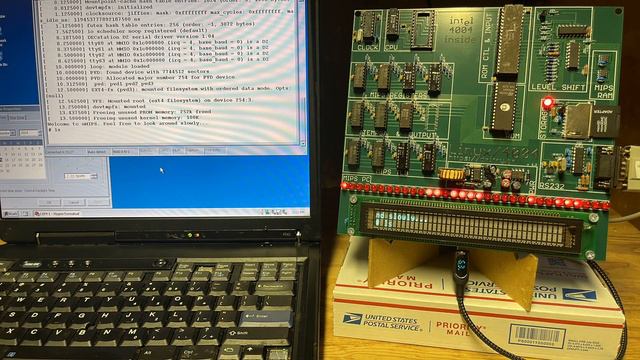This screenshot has width=640, height=360.
Task: Select second tab in Date and Time dialog
Action: pos(17,118)
